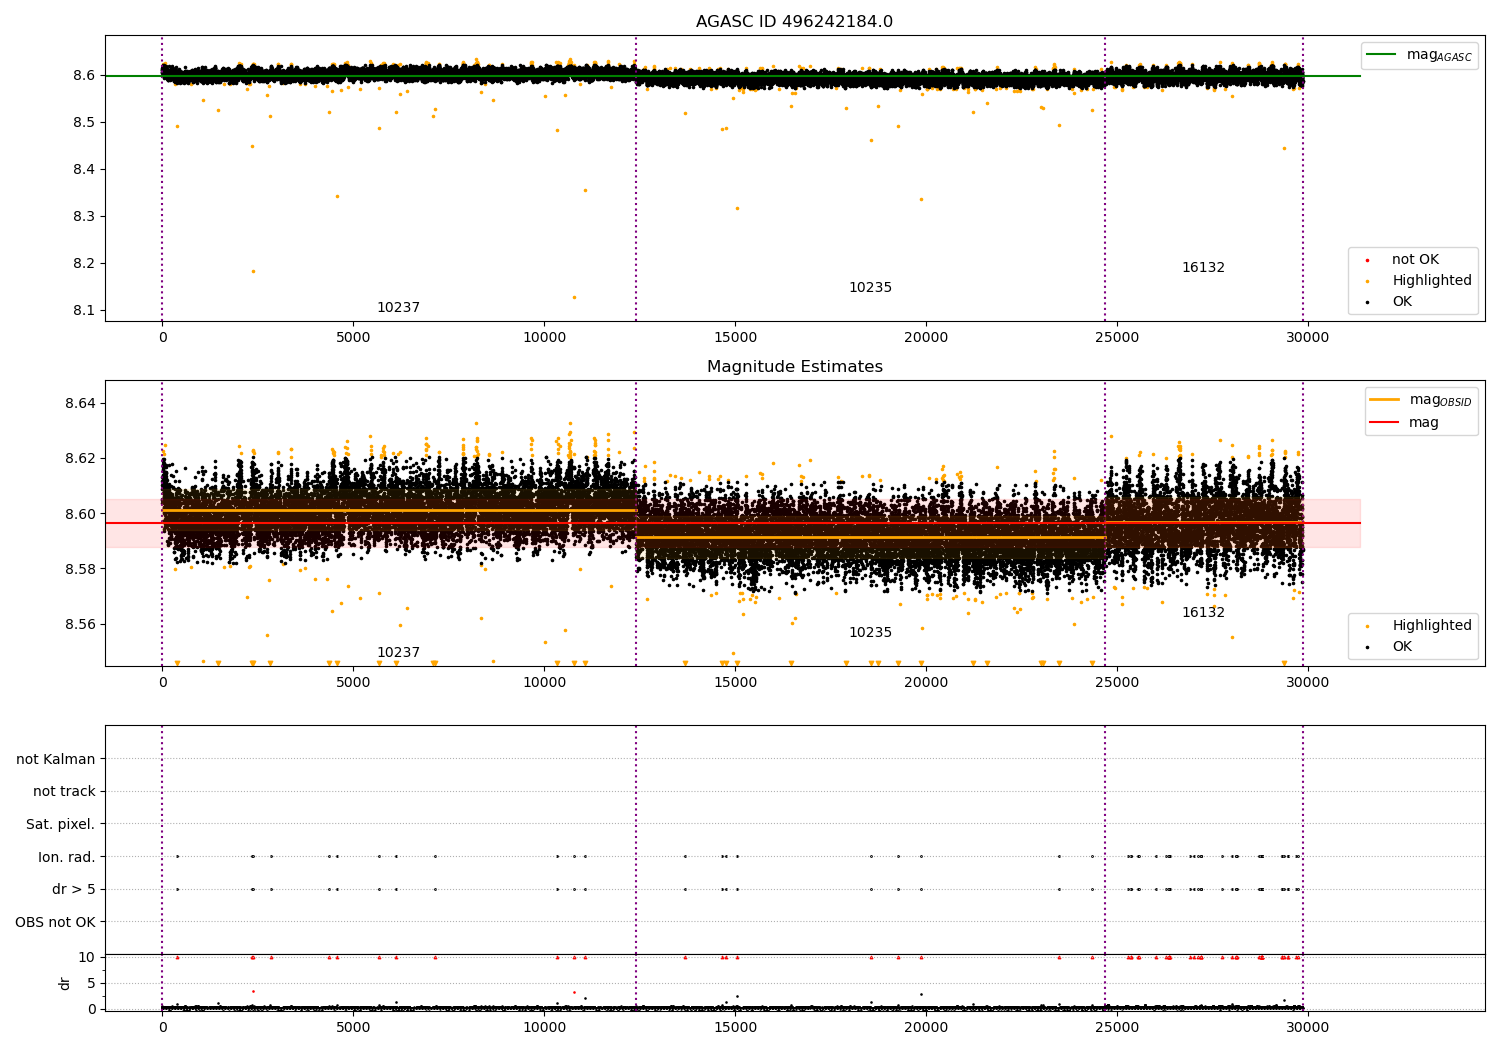Click the 8.3 y-axis tick label
The width and height of the screenshot is (1500, 1050).
click(x=83, y=217)
